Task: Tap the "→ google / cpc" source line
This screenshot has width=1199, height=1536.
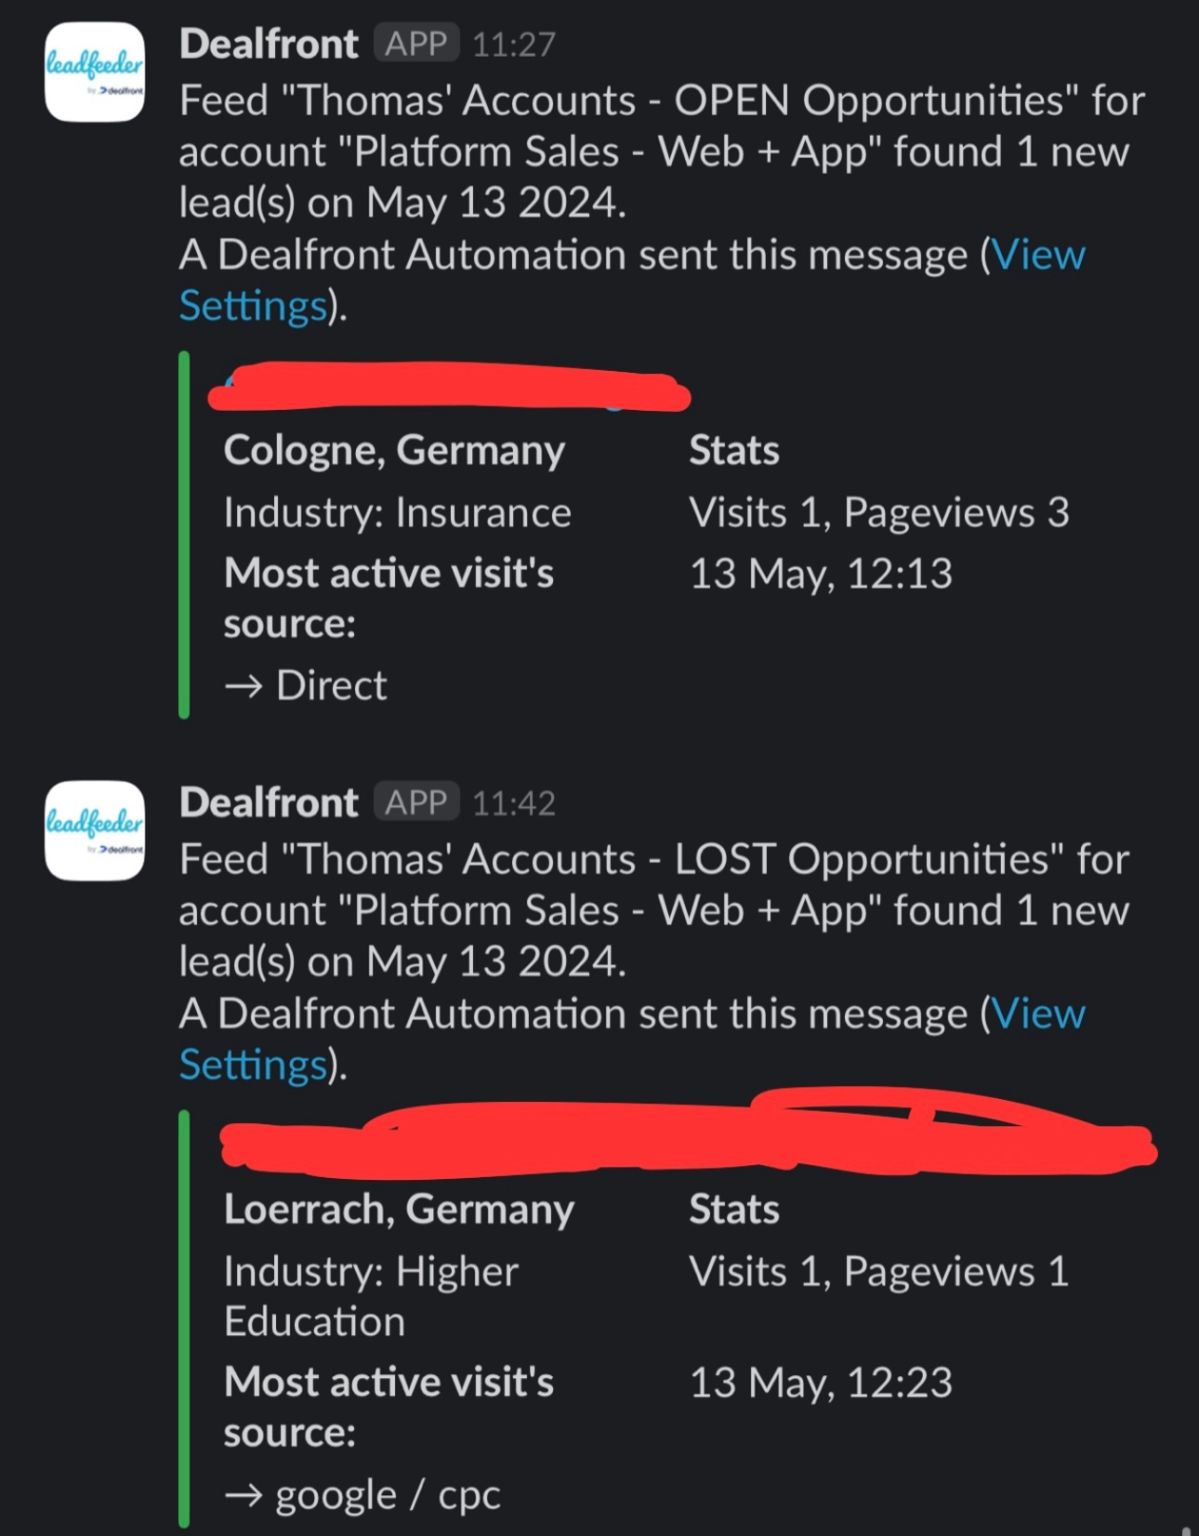Action: [x=362, y=1495]
